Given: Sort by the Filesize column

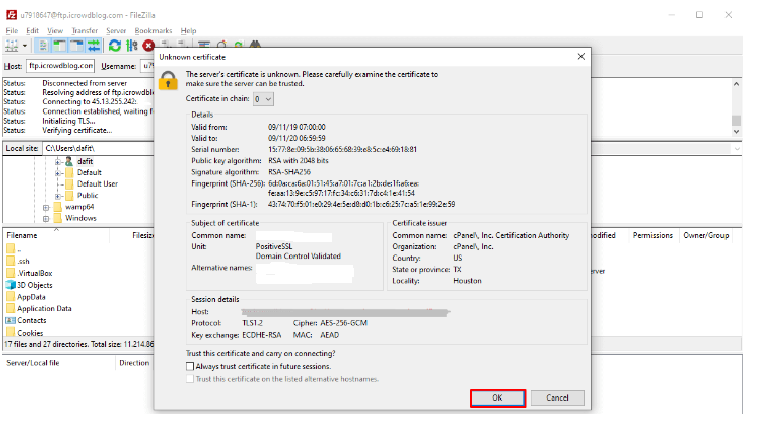Looking at the screenshot, I should coord(143,236).
